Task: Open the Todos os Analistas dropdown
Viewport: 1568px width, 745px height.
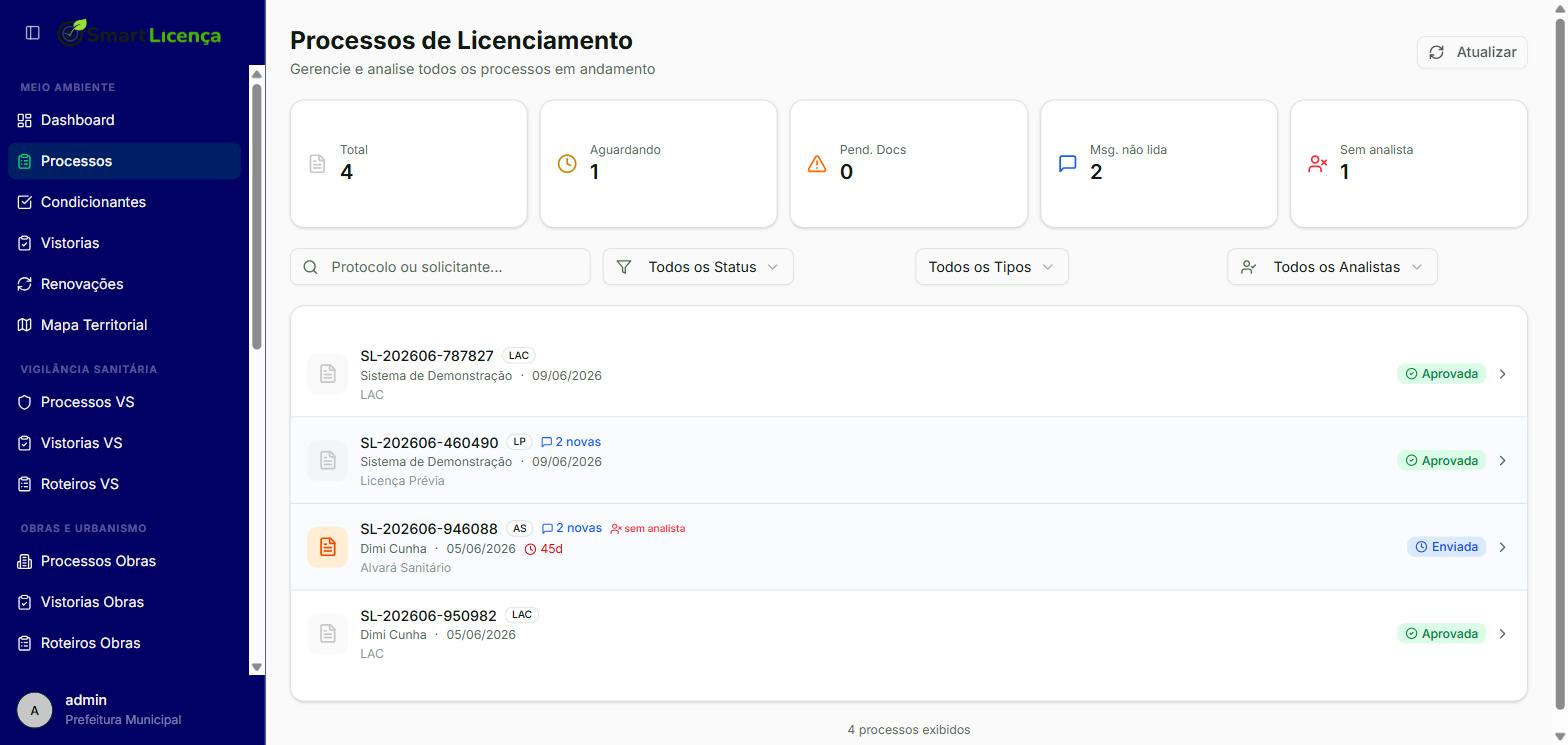Action: (x=1332, y=267)
